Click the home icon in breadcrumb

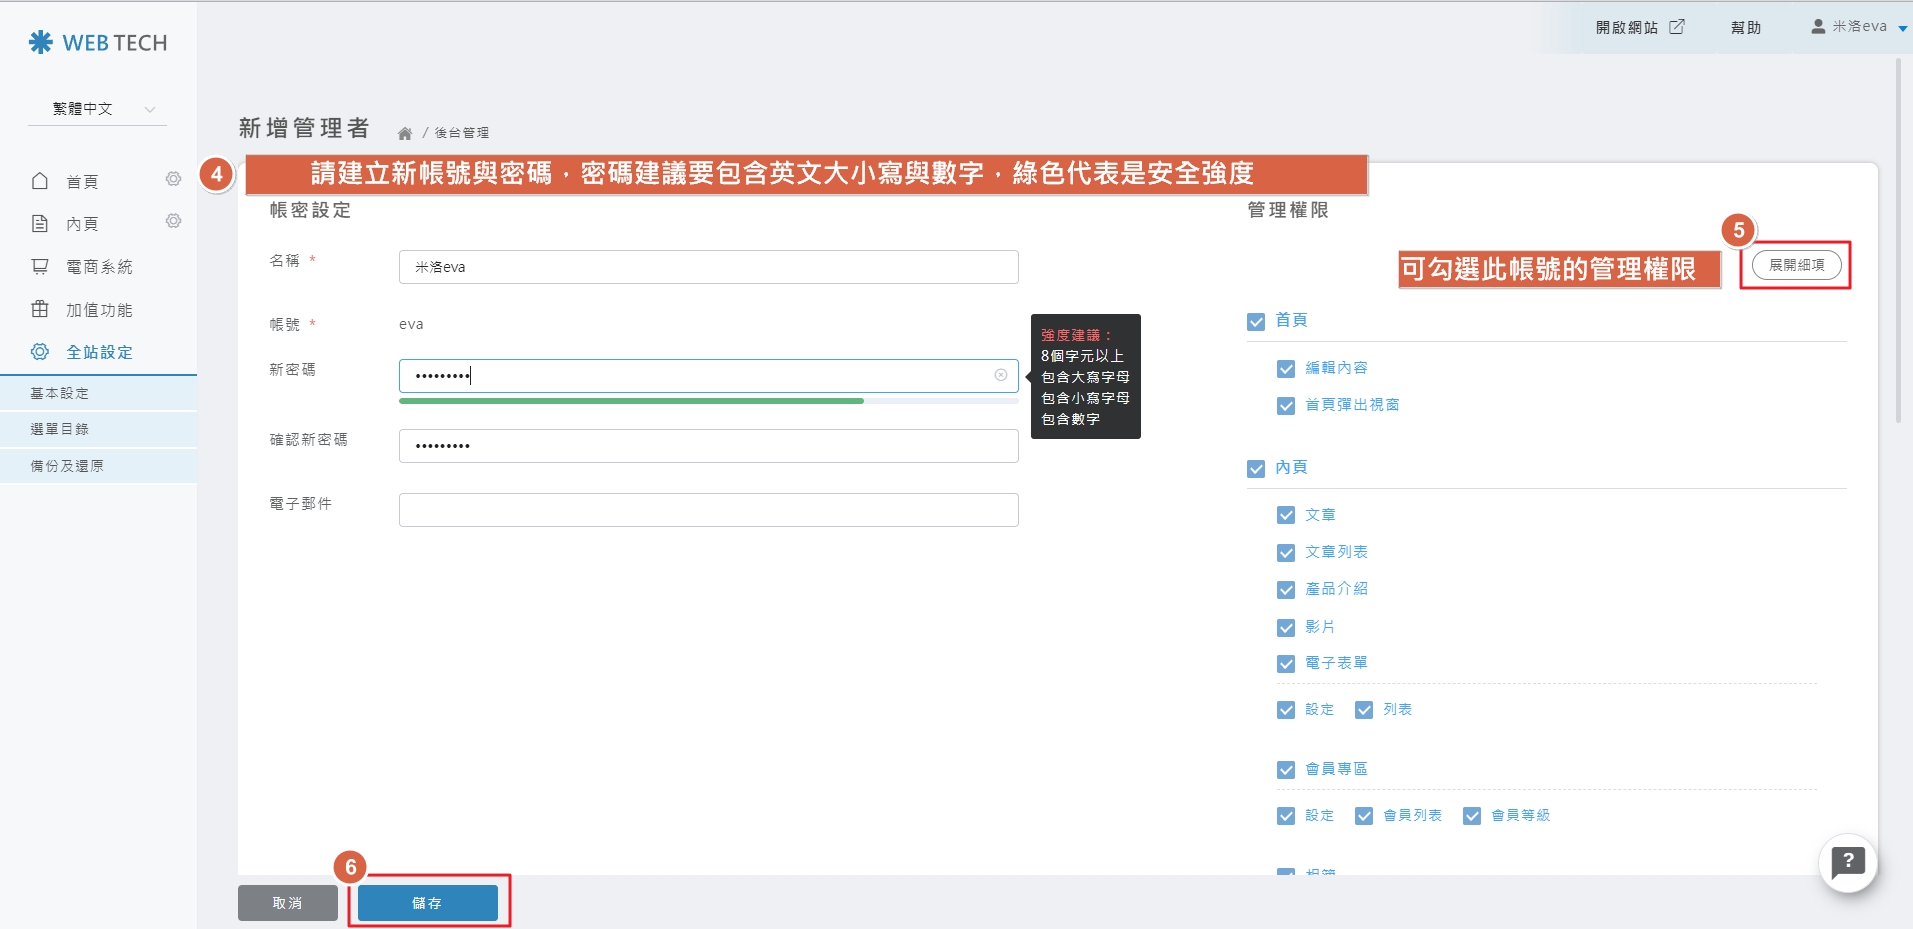click(404, 133)
